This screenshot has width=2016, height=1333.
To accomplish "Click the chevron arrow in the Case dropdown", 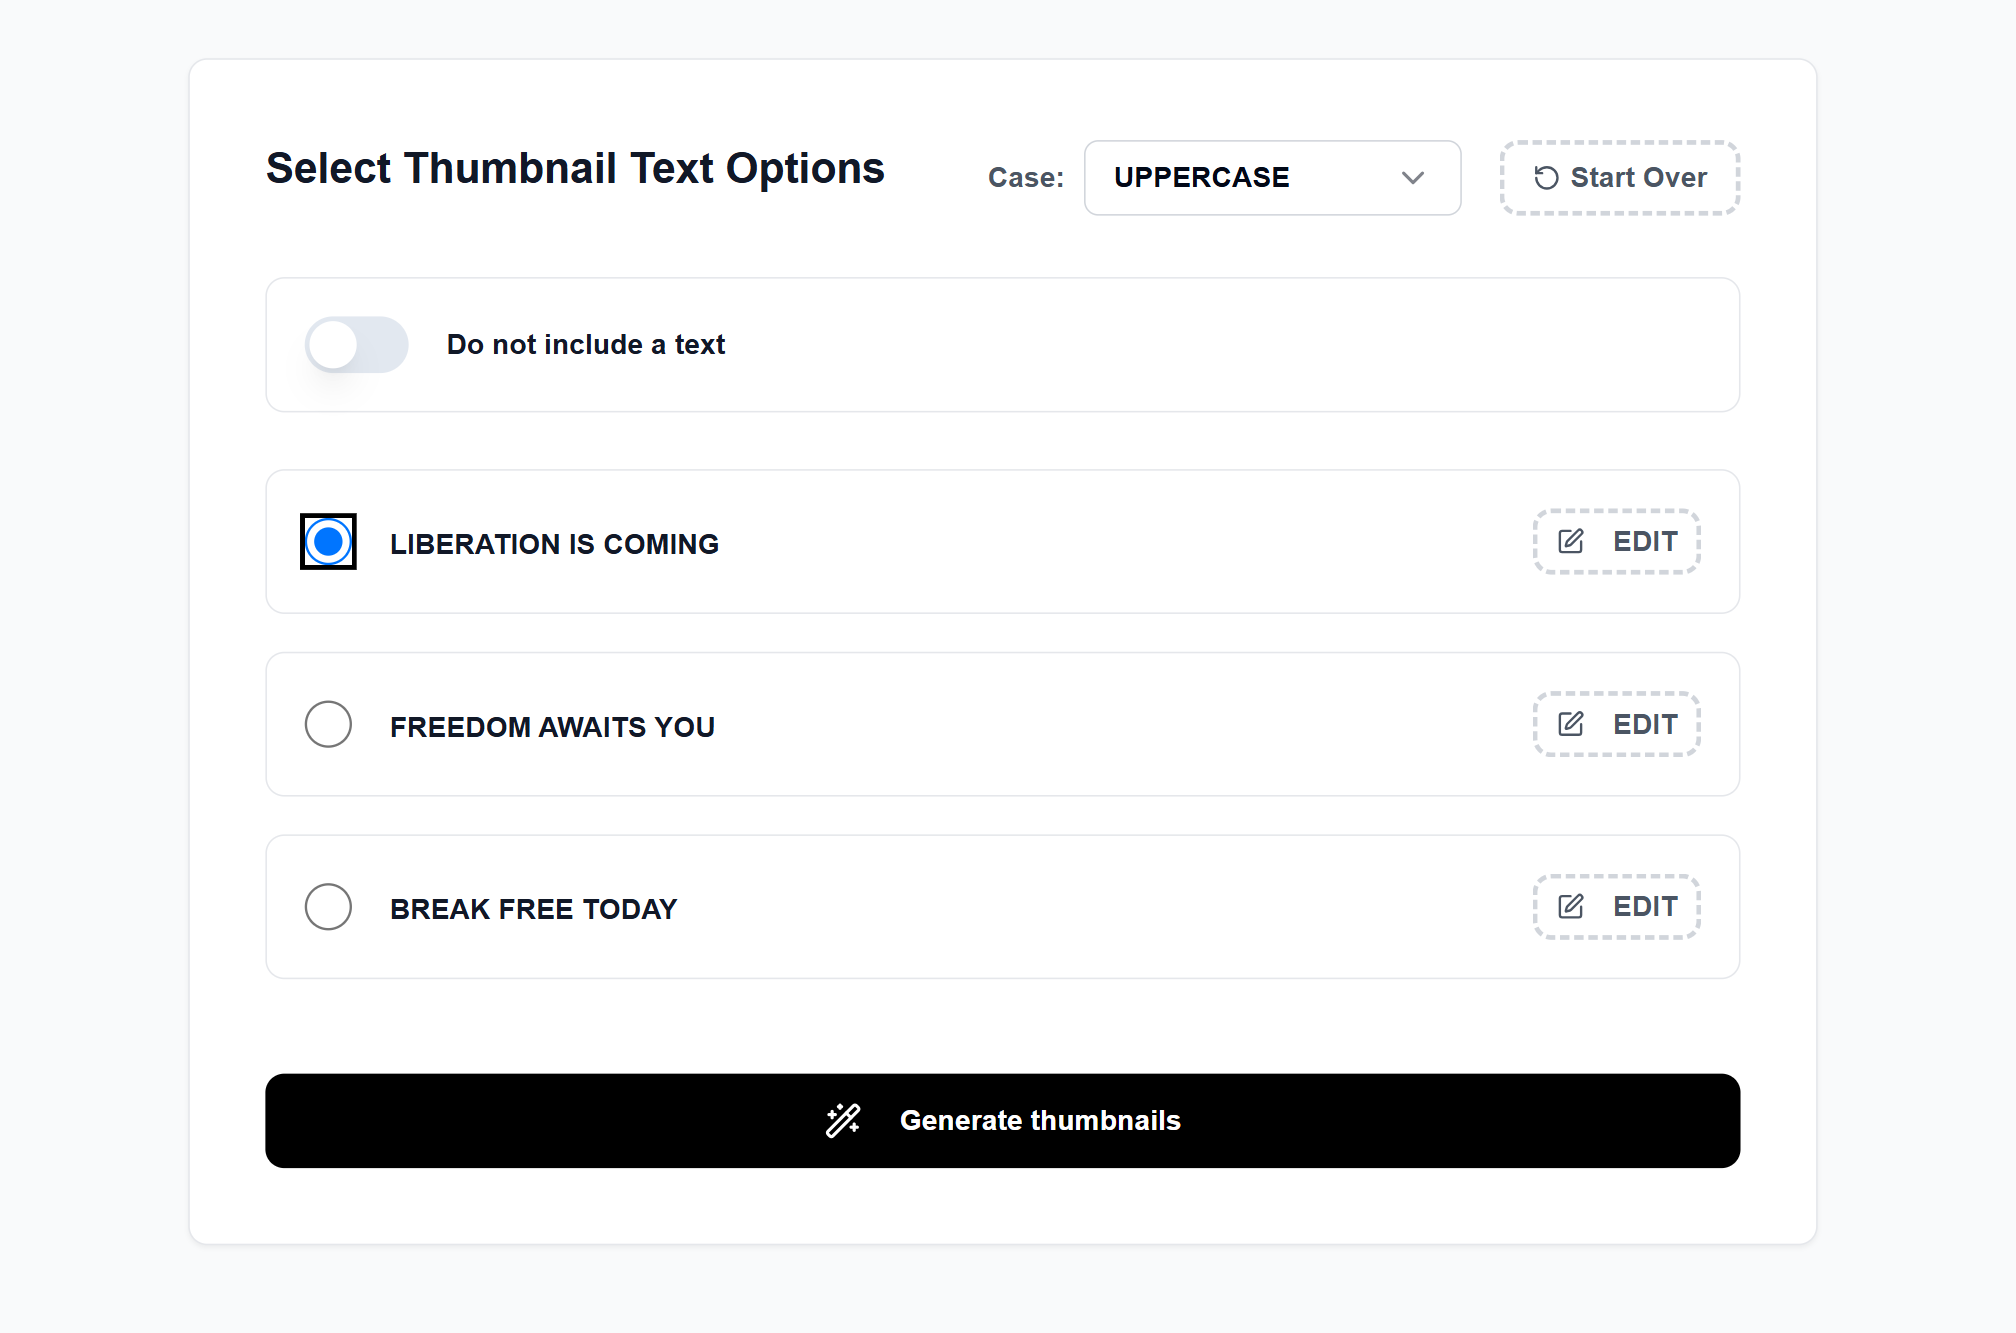I will pos(1413,178).
